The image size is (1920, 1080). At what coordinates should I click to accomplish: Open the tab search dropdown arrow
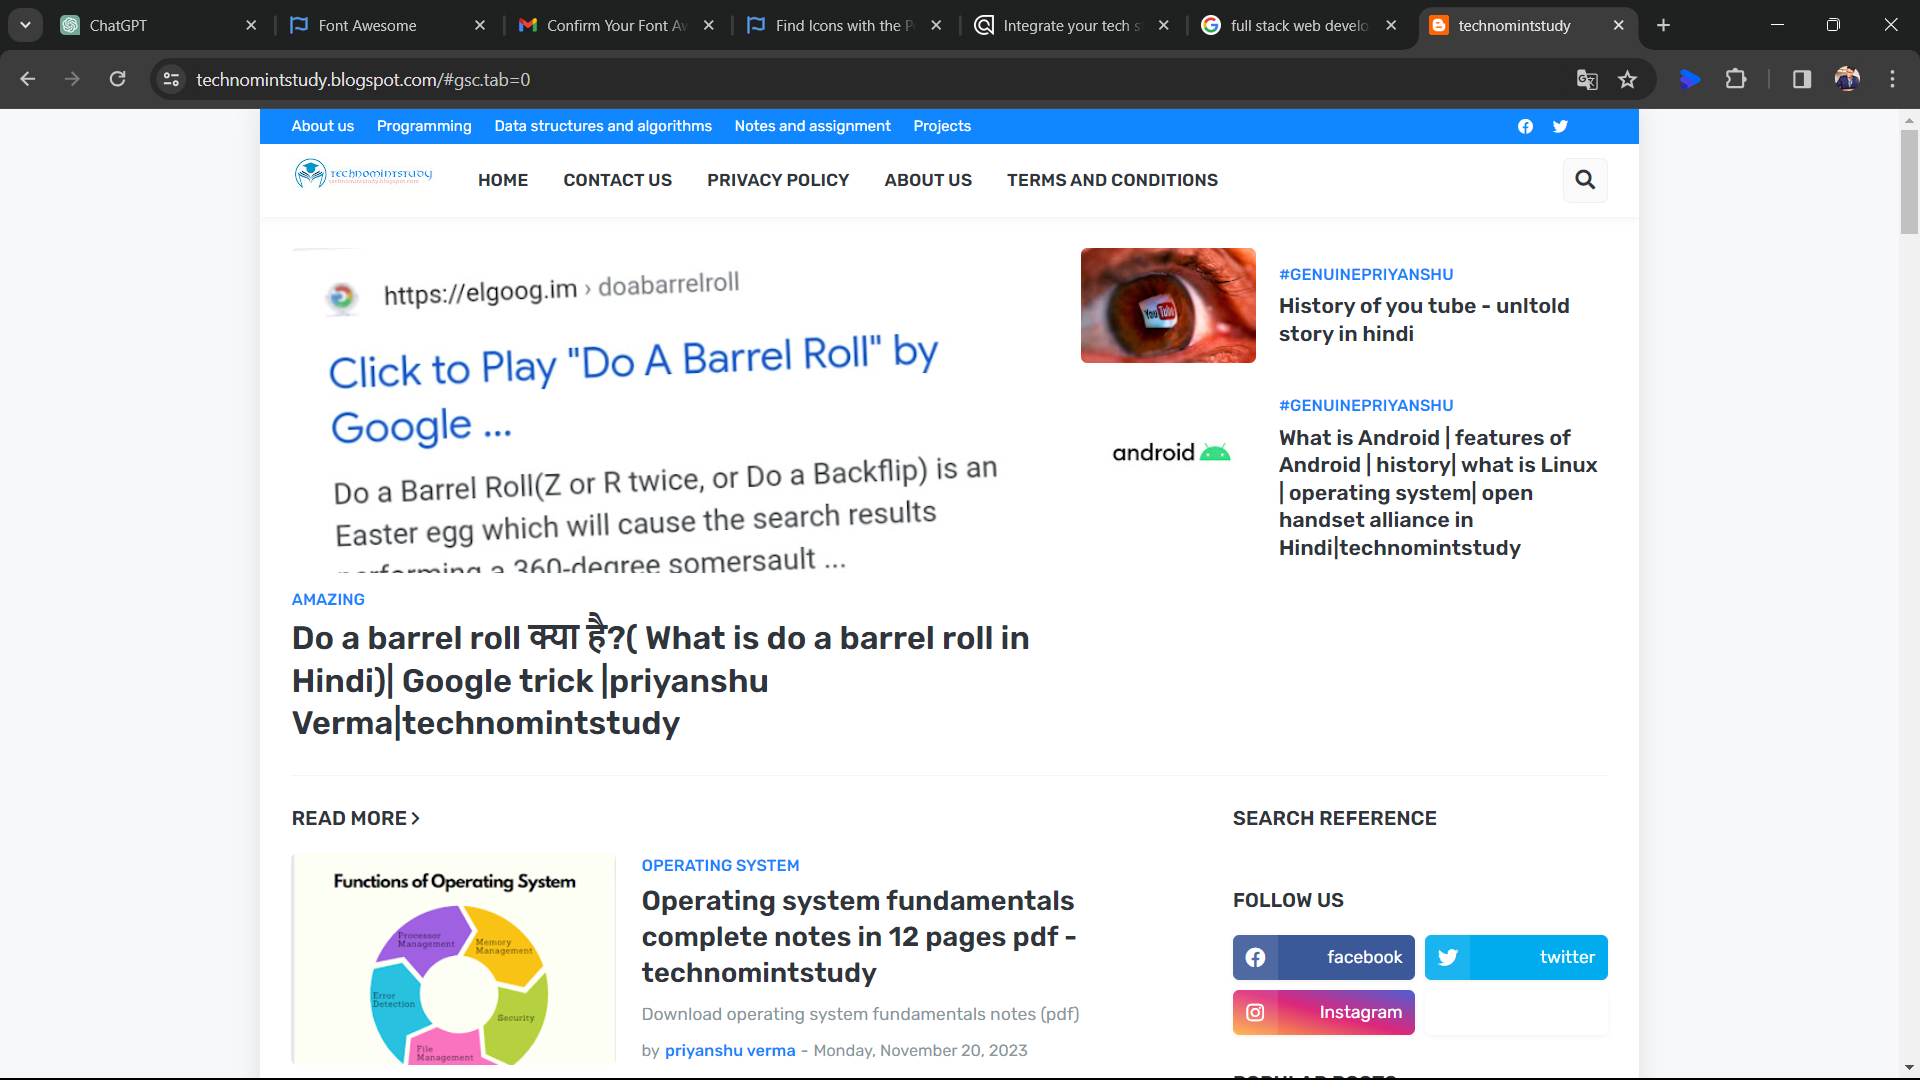tap(25, 25)
